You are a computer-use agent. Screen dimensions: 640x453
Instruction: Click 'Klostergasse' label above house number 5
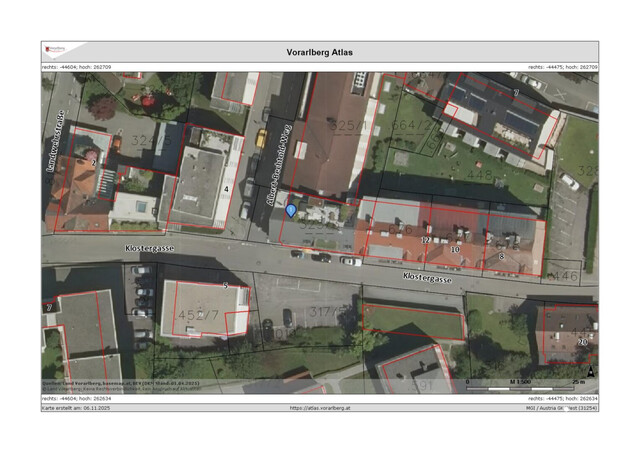[x=149, y=249]
